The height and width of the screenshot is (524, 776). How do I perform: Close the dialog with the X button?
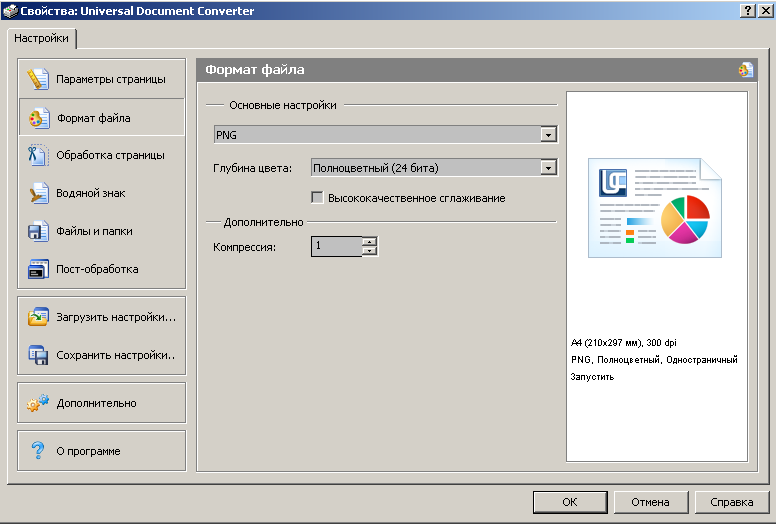click(x=765, y=10)
